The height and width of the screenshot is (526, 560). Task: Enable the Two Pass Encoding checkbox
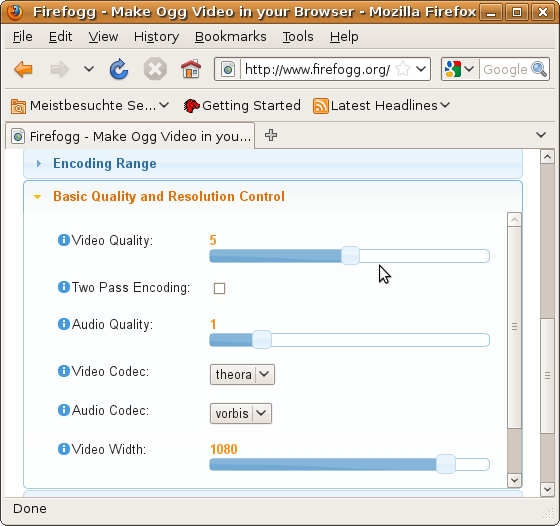[x=219, y=288]
